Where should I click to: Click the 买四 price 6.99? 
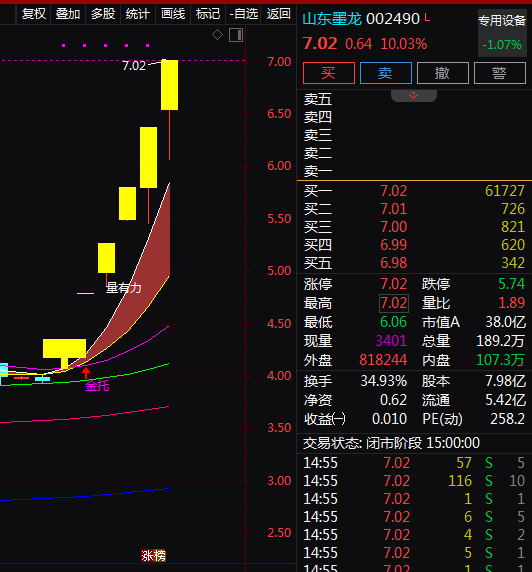point(393,245)
